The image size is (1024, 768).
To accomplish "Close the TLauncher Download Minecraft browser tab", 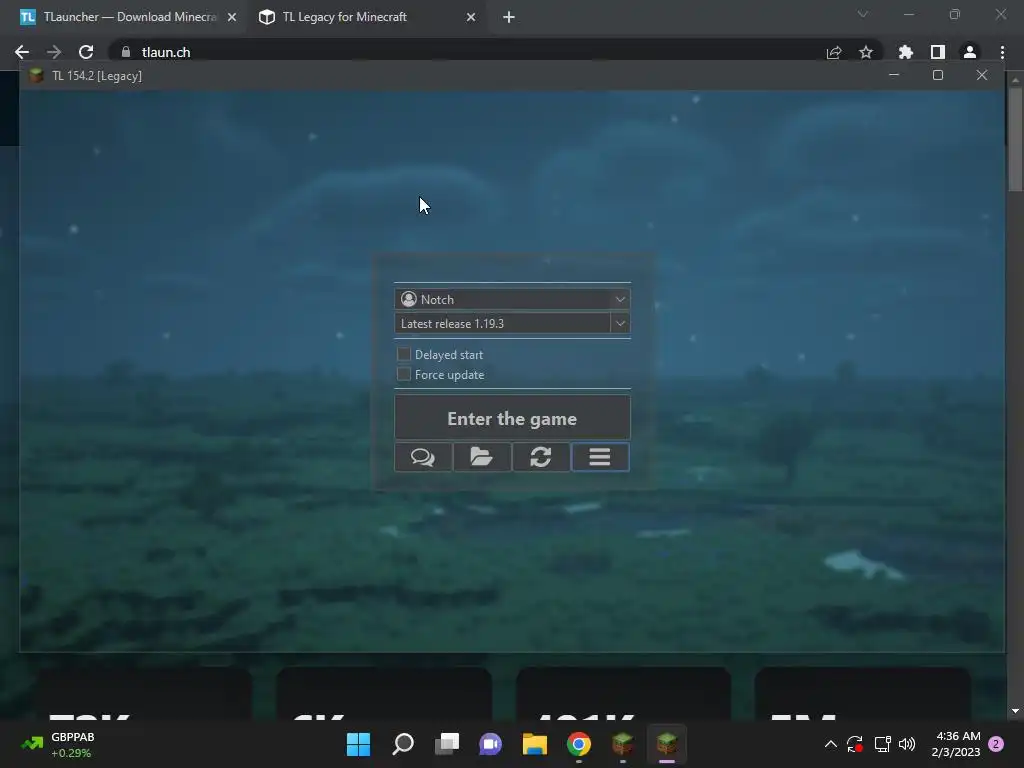I will tap(231, 17).
